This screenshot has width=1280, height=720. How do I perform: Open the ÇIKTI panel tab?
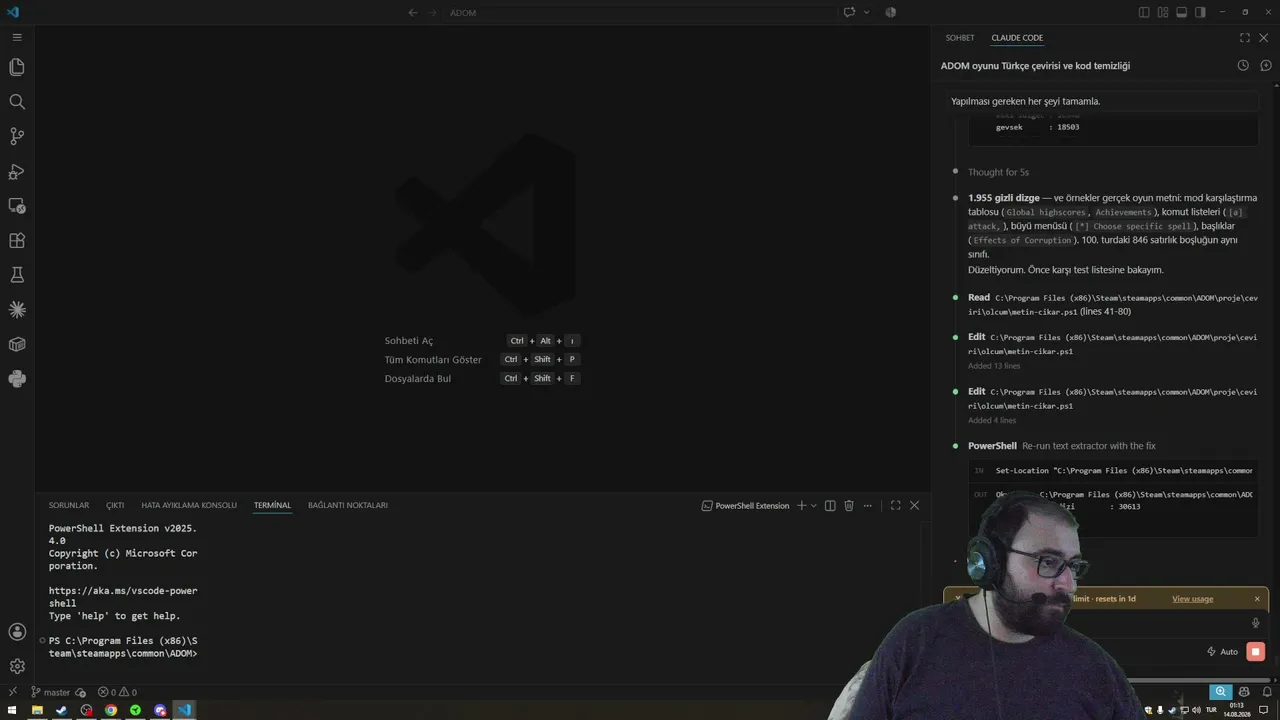[115, 506]
